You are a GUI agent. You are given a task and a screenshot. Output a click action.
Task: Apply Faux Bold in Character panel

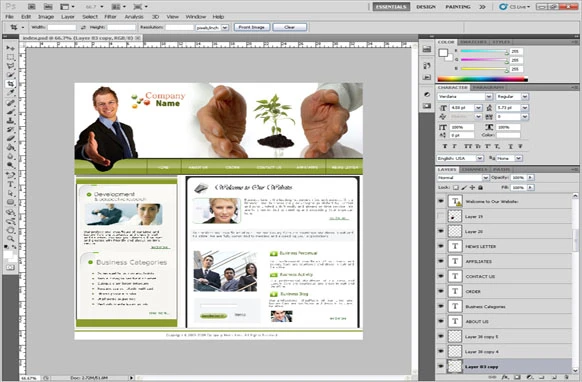(445, 146)
